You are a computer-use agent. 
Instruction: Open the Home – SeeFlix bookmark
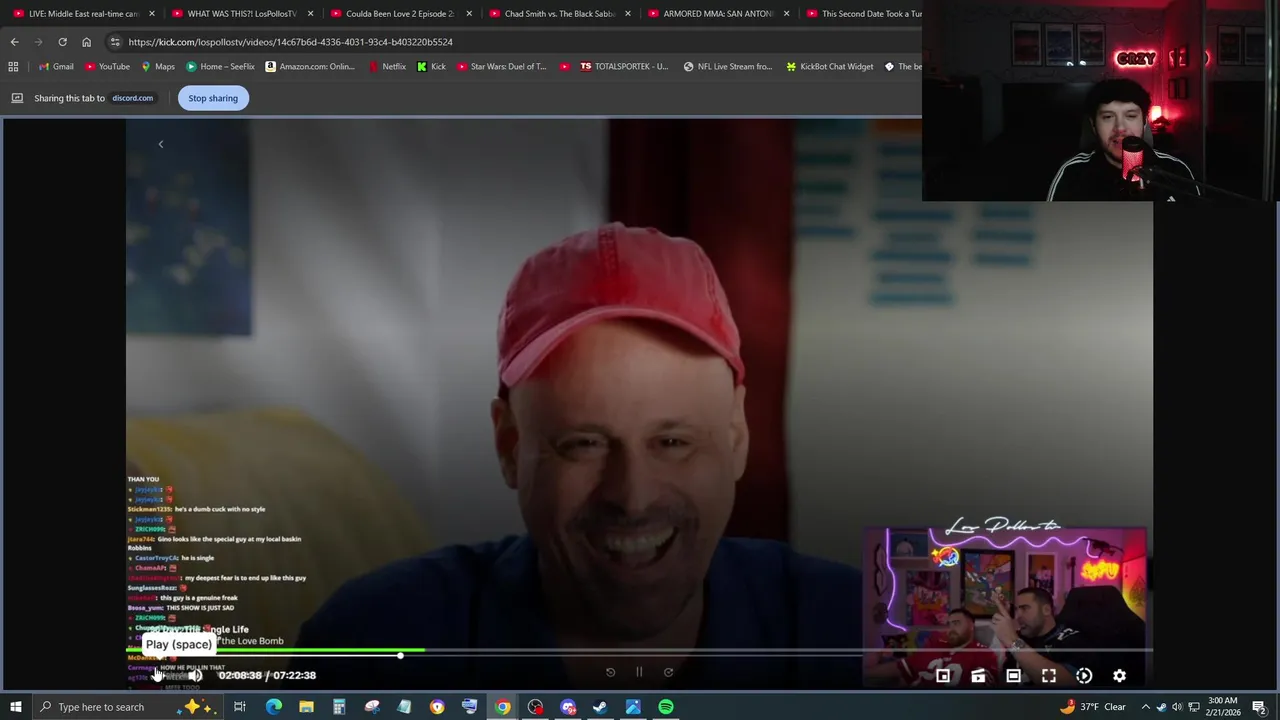220,67
